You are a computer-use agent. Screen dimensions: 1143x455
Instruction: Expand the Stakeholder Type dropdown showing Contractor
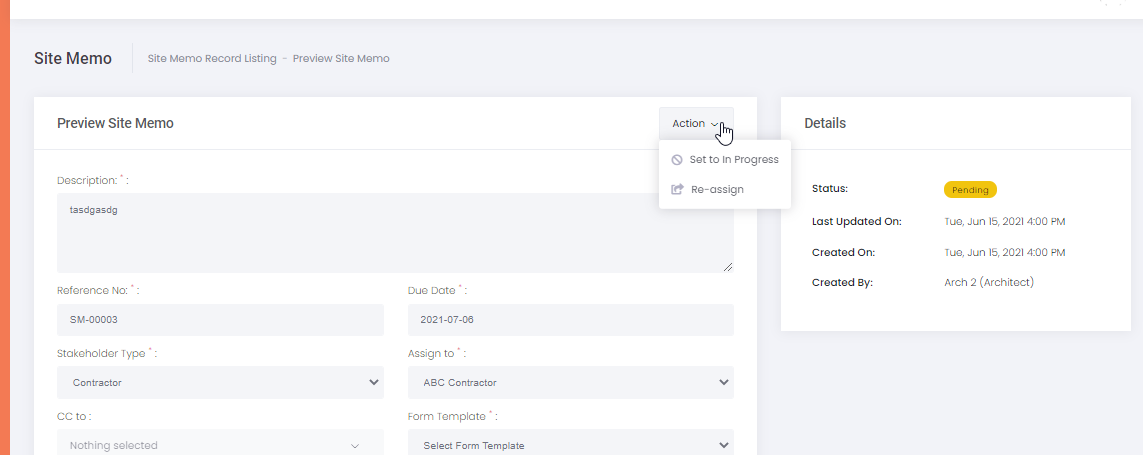(220, 382)
